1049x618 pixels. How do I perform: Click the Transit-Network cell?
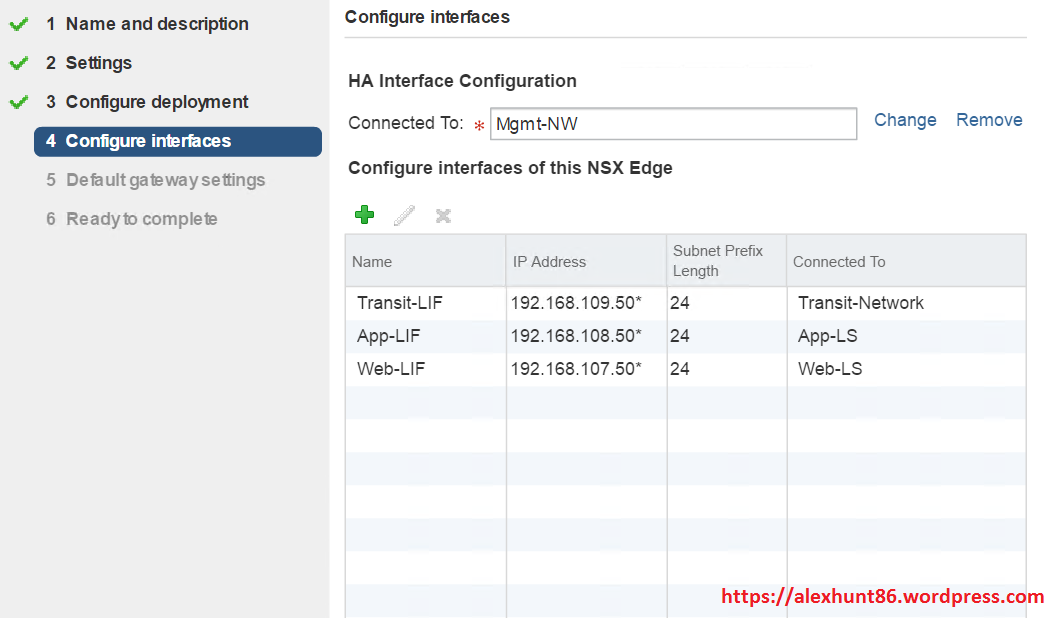coord(861,303)
